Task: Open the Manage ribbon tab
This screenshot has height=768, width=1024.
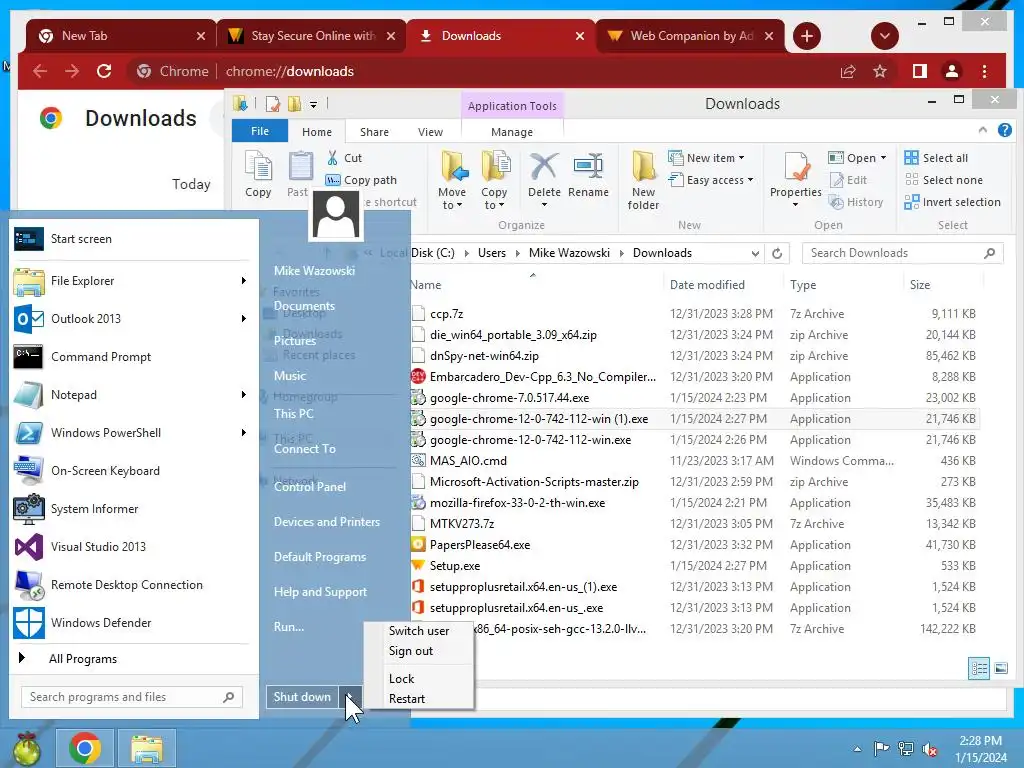Action: pyautogui.click(x=512, y=131)
